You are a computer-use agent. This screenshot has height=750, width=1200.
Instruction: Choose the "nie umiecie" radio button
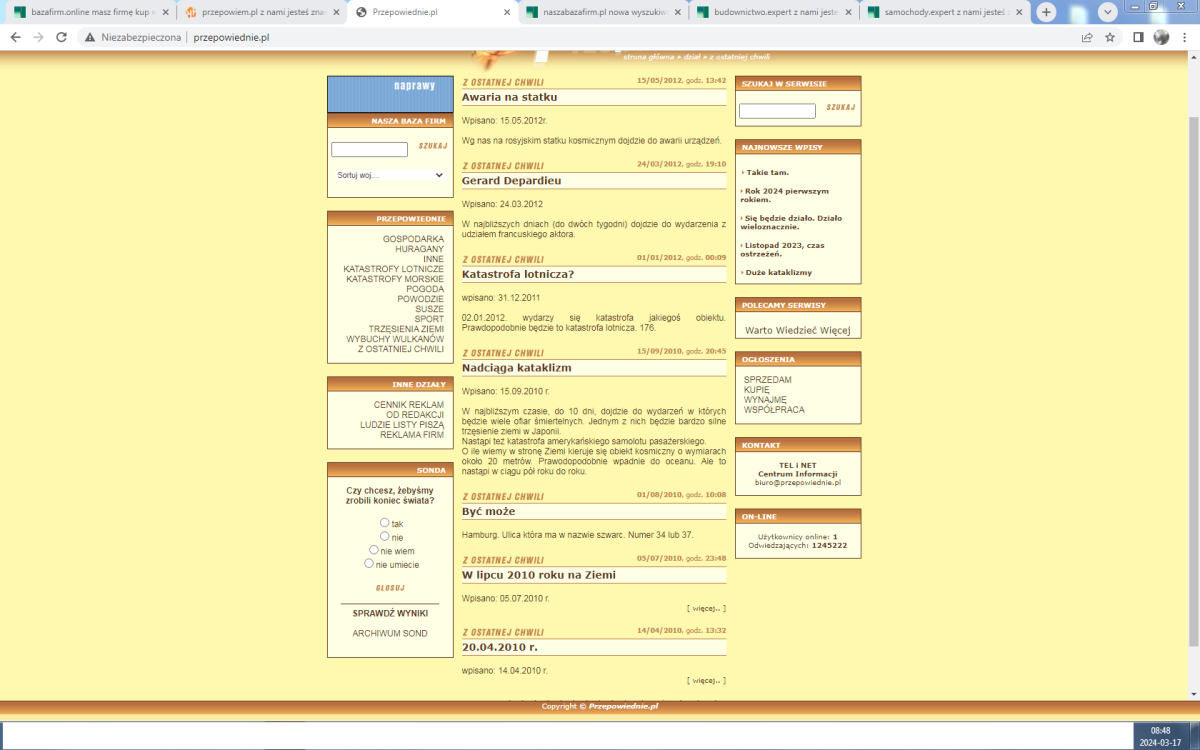click(369, 564)
